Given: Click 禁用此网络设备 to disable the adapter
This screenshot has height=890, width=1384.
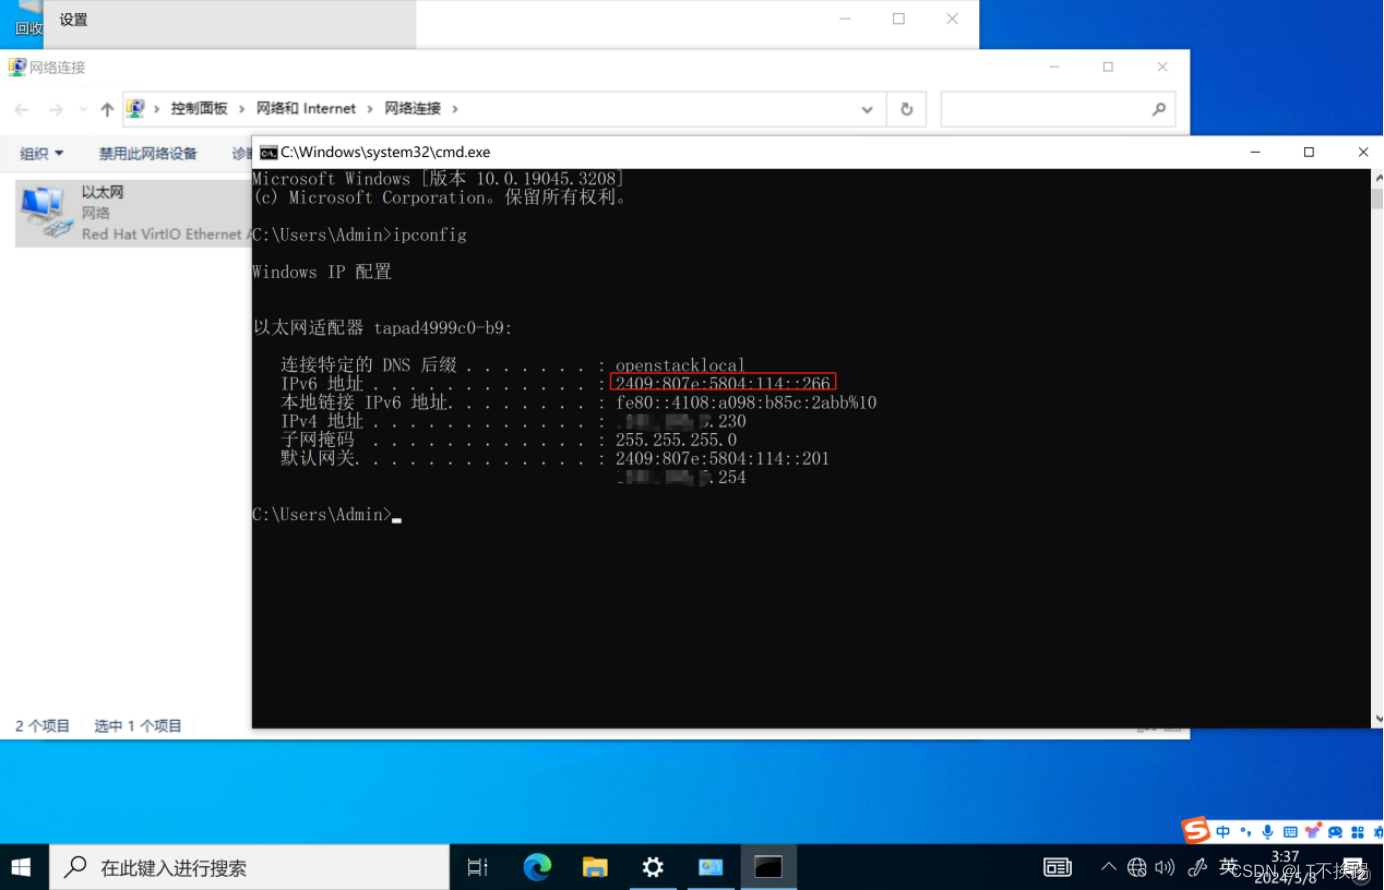Looking at the screenshot, I should pyautogui.click(x=148, y=153).
